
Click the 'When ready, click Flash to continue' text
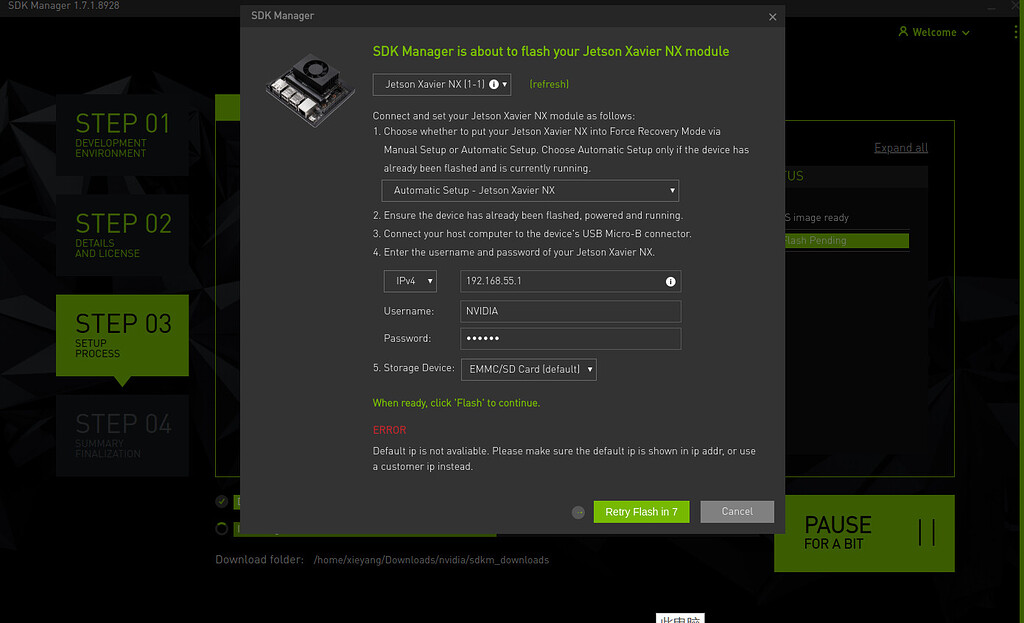tap(456, 403)
